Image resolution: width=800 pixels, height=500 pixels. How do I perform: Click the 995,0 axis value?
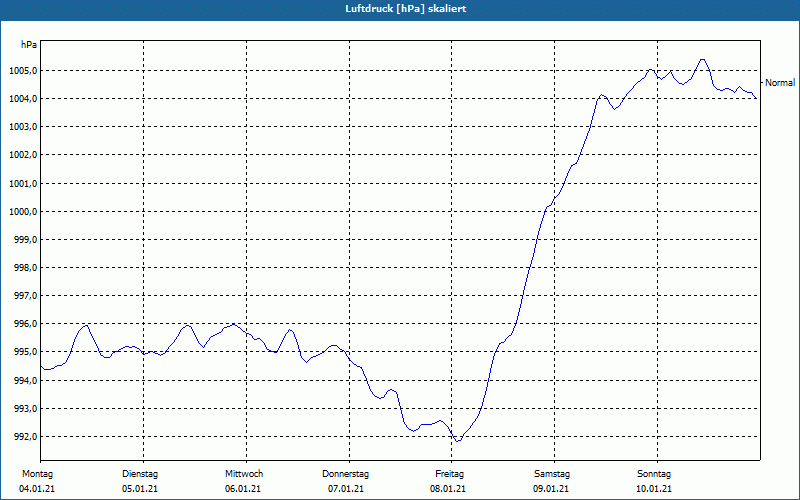pos(25,352)
